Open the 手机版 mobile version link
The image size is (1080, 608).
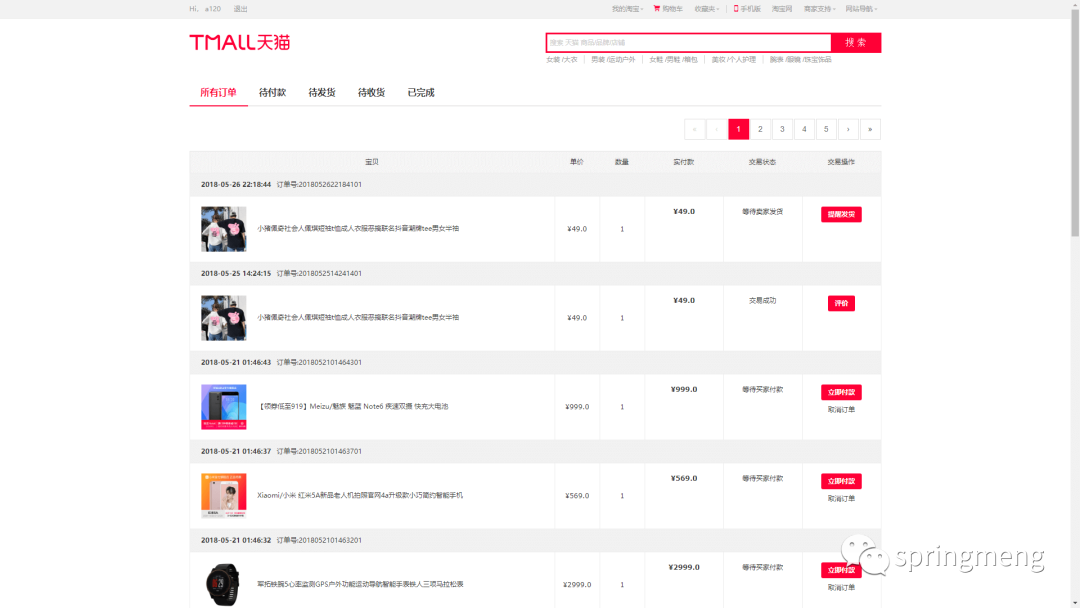(747, 9)
